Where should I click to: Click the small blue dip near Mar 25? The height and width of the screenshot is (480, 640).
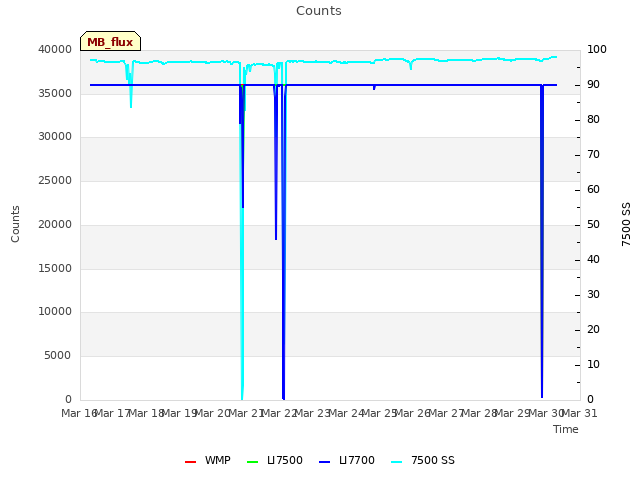[374, 87]
